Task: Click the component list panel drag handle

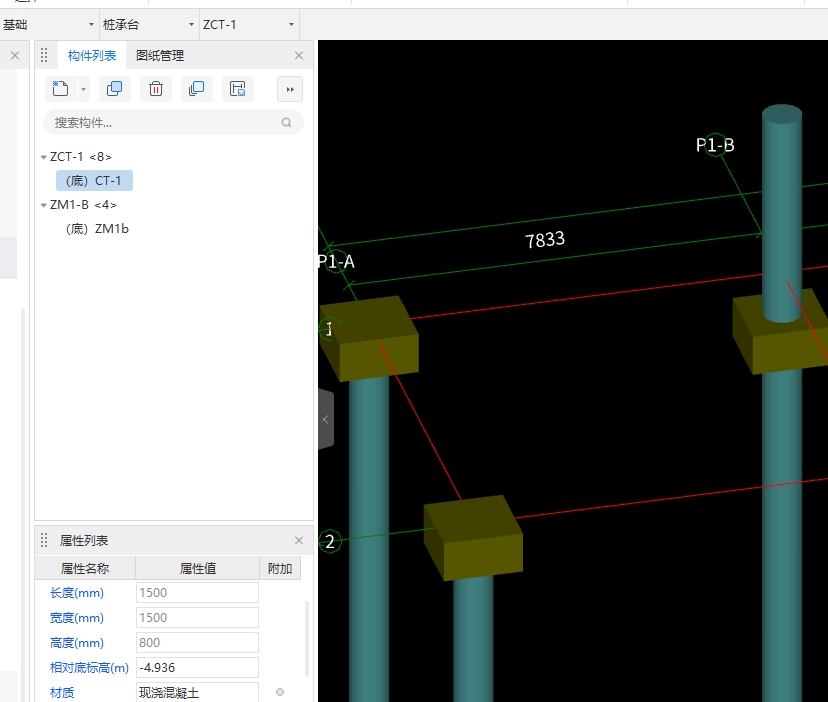Action: (x=44, y=55)
